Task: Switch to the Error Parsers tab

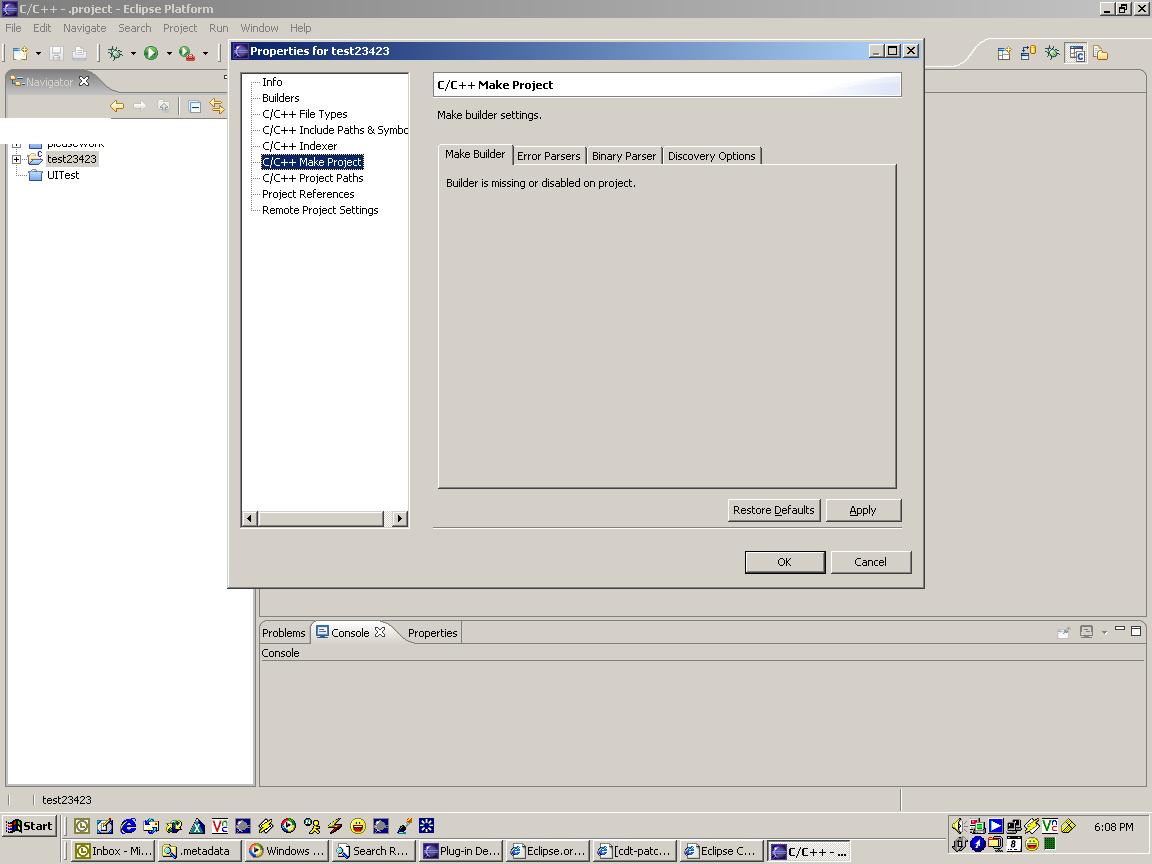Action: click(548, 156)
